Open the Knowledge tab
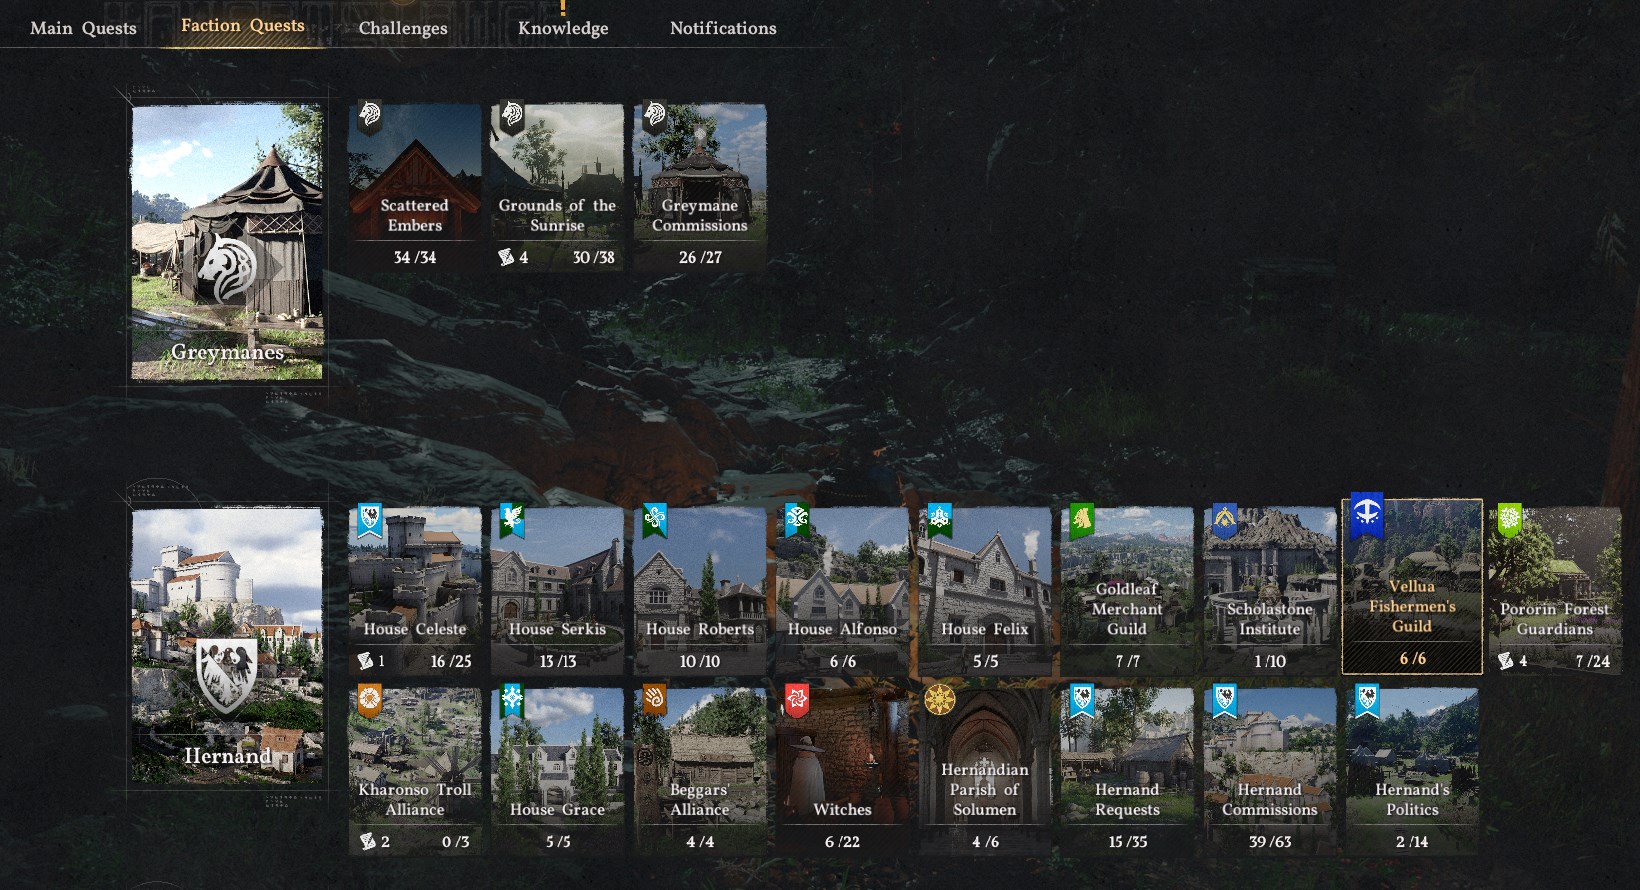This screenshot has height=890, width=1640. tap(563, 28)
